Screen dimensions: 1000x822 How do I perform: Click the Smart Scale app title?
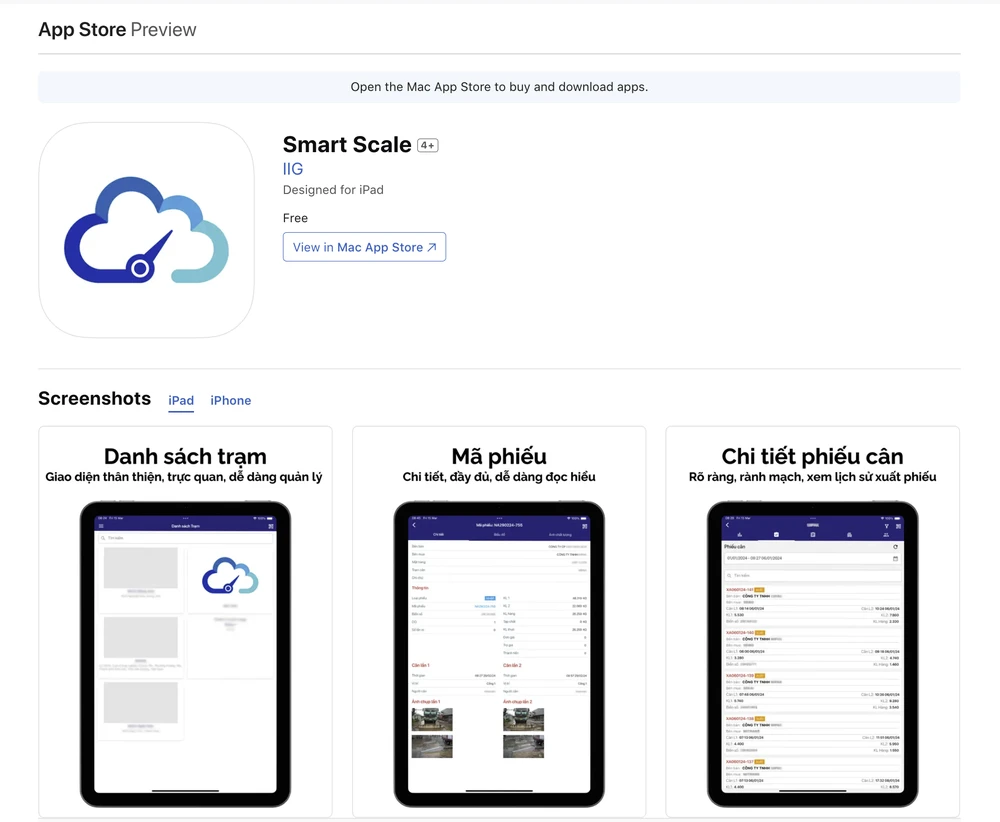point(347,145)
